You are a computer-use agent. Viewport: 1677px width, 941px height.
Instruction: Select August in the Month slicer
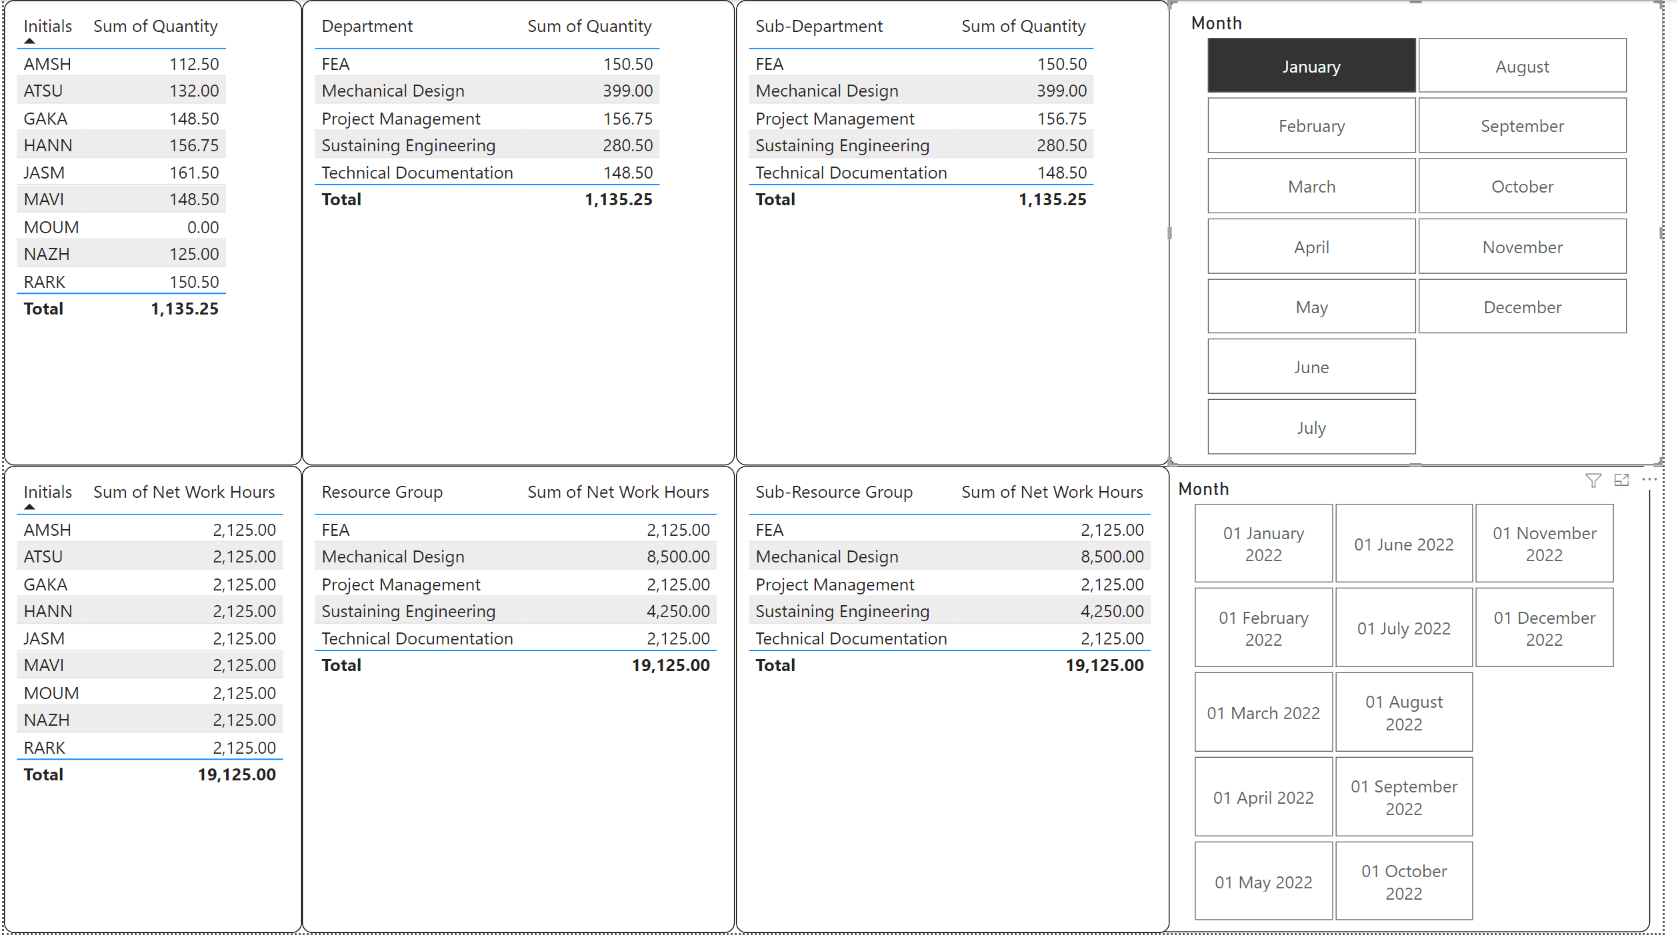[1522, 66]
